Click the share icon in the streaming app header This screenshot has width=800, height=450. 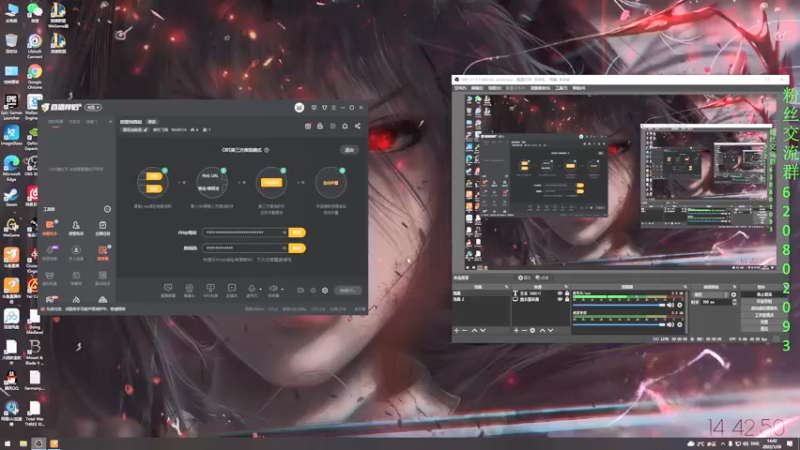coord(358,126)
